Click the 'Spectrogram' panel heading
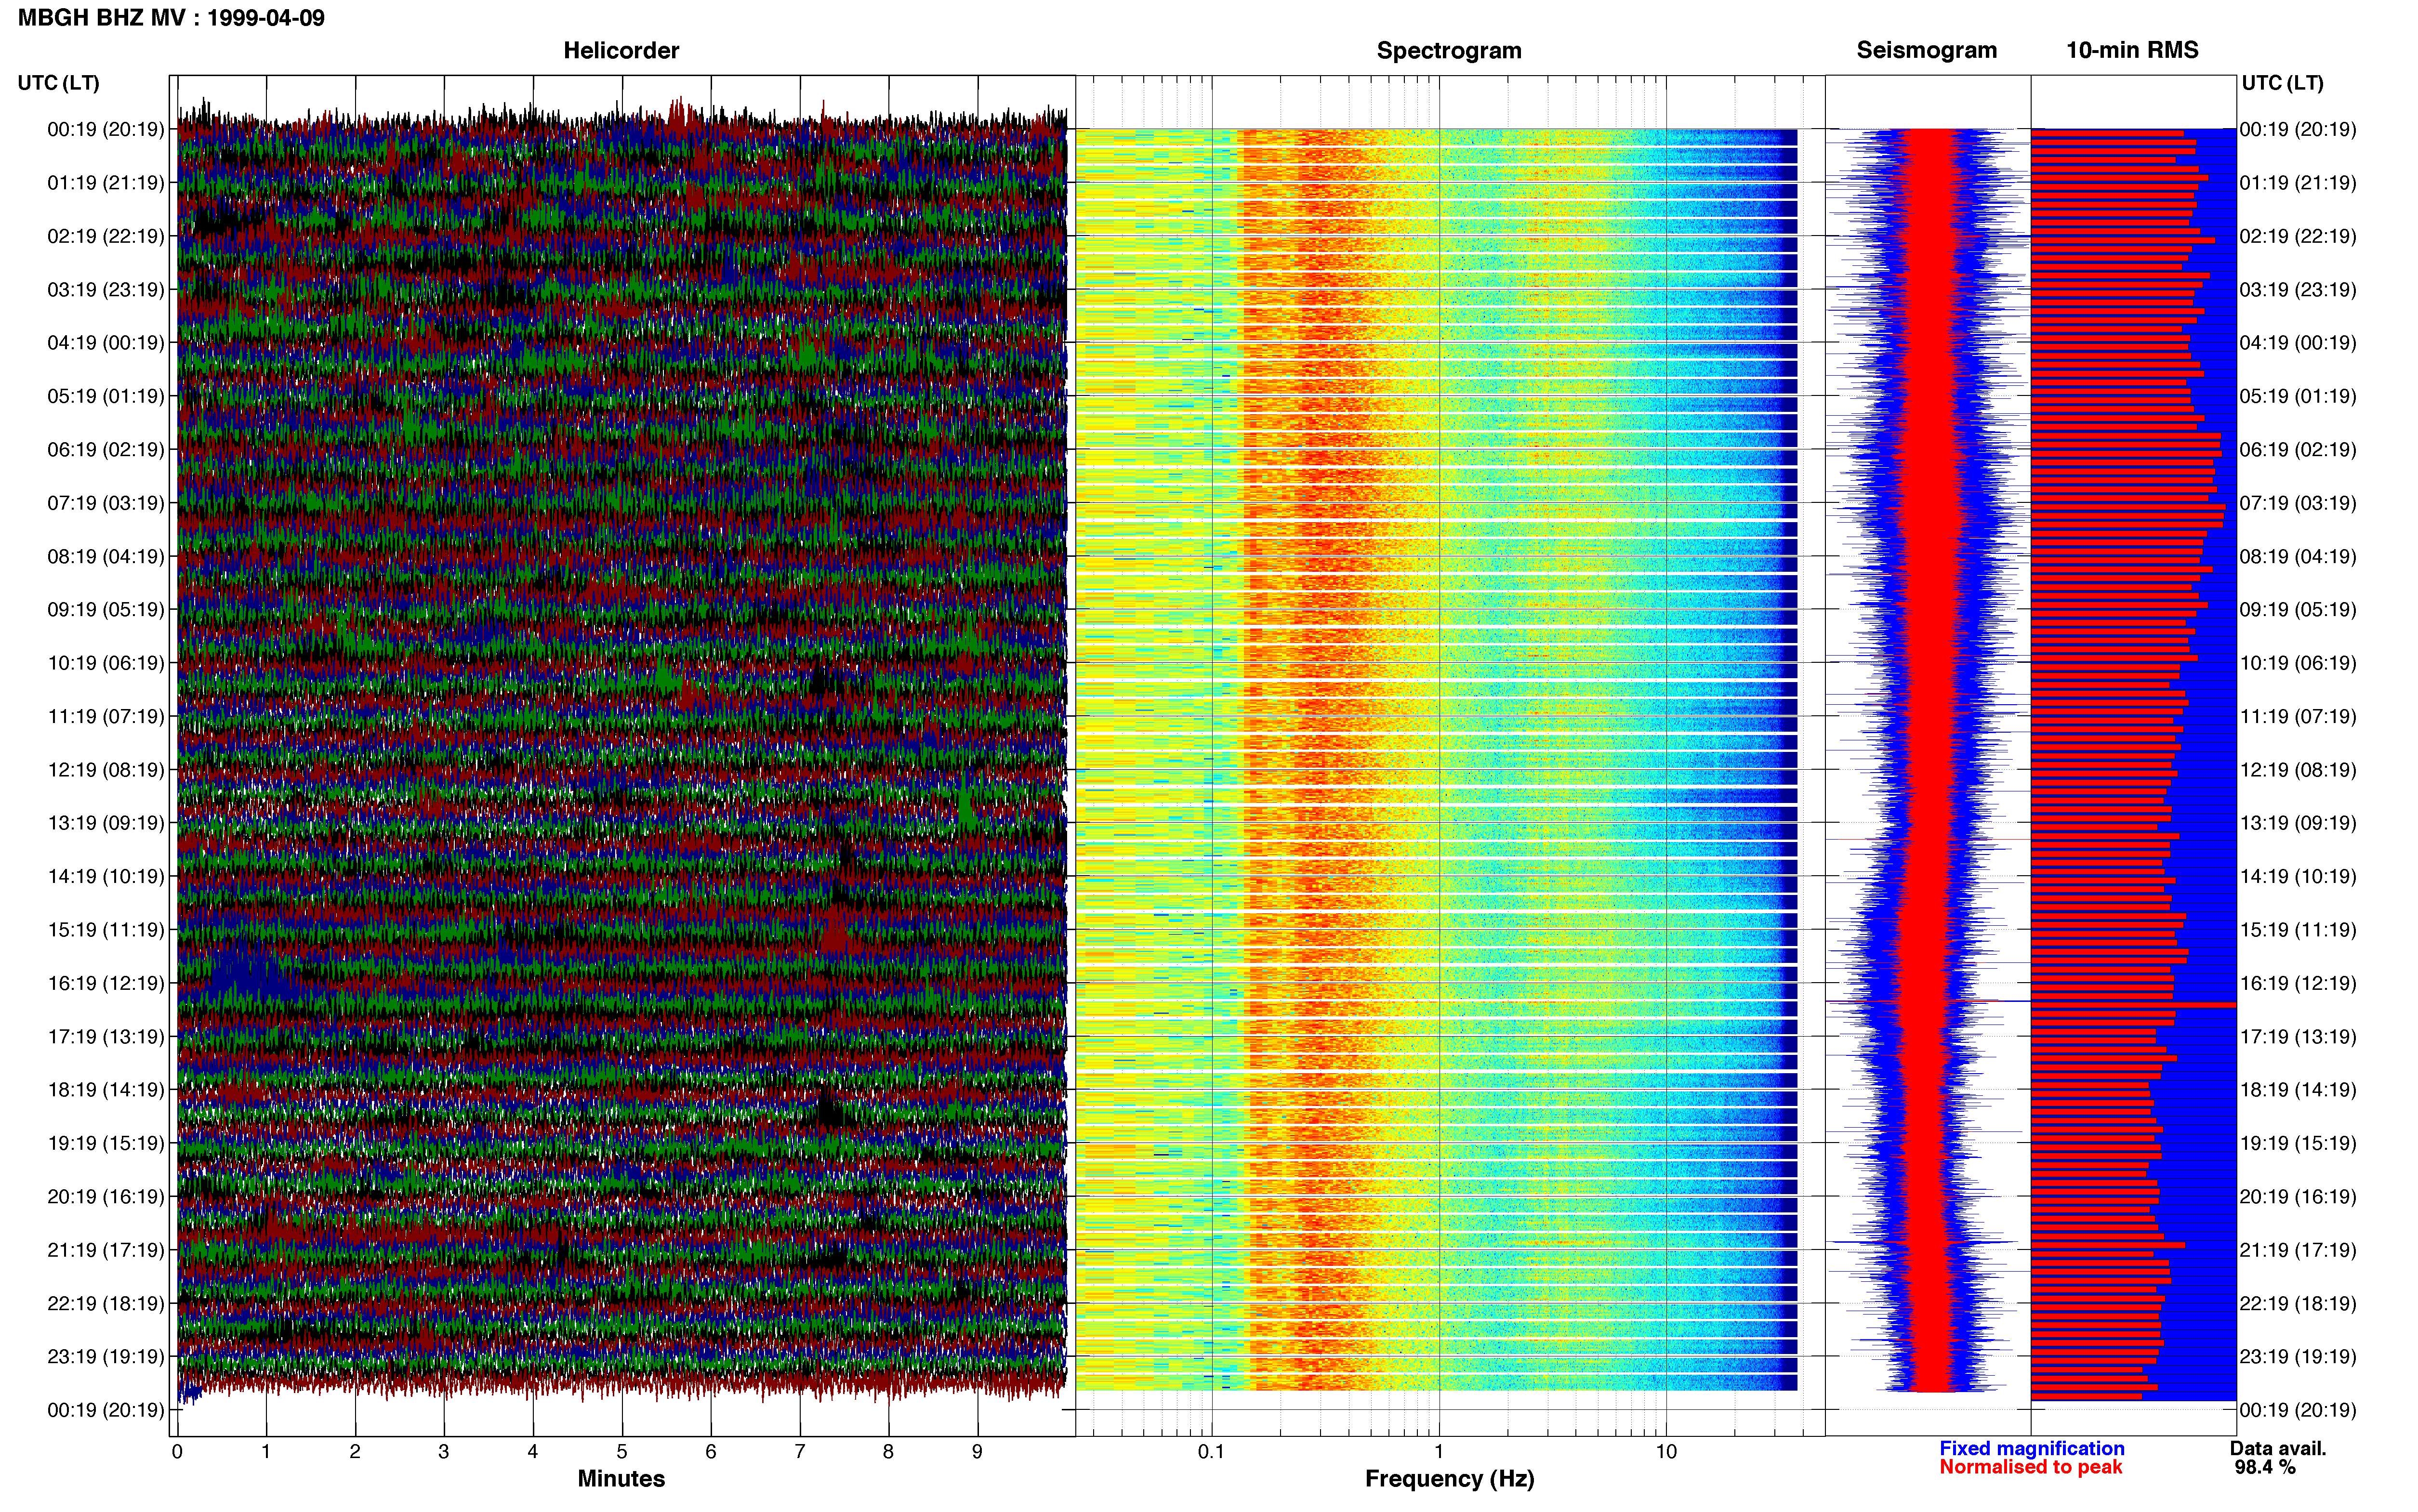This screenshot has height=1512, width=2418. [x=1449, y=50]
